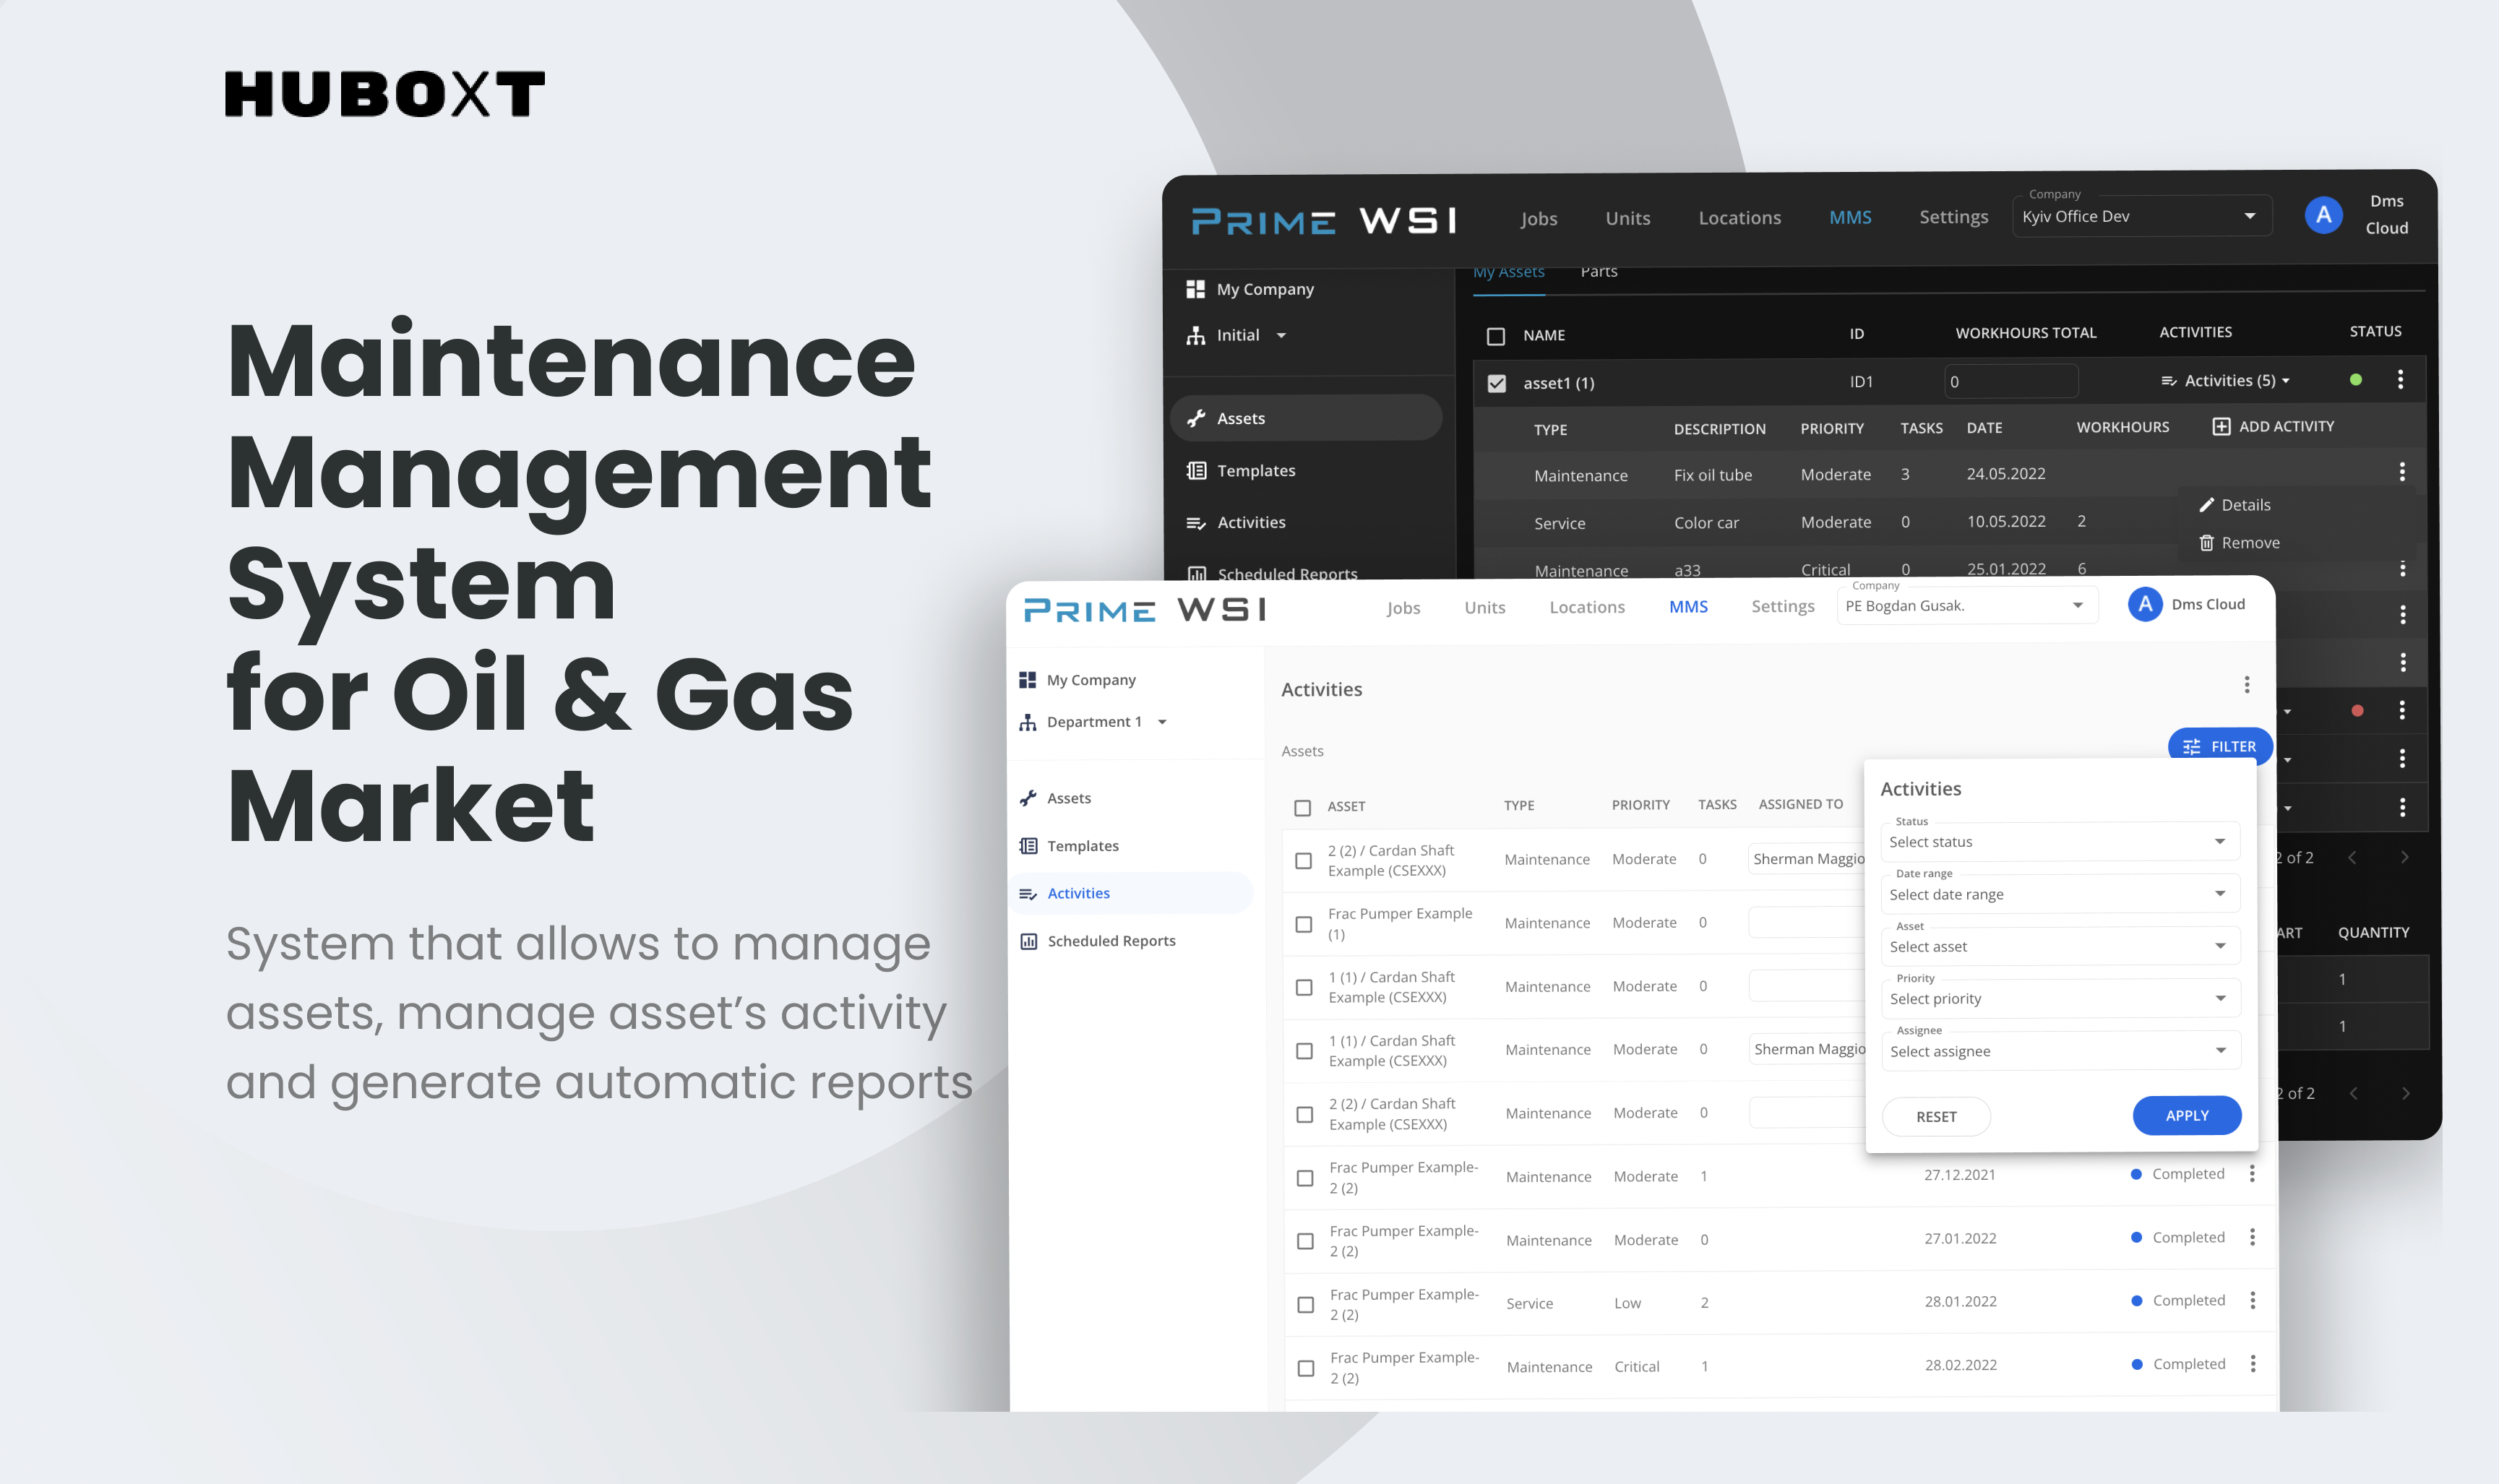The image size is (2499, 1484).
Task: Check first 2 (2) / Cardan Shaft row
Action: pos(1303,861)
